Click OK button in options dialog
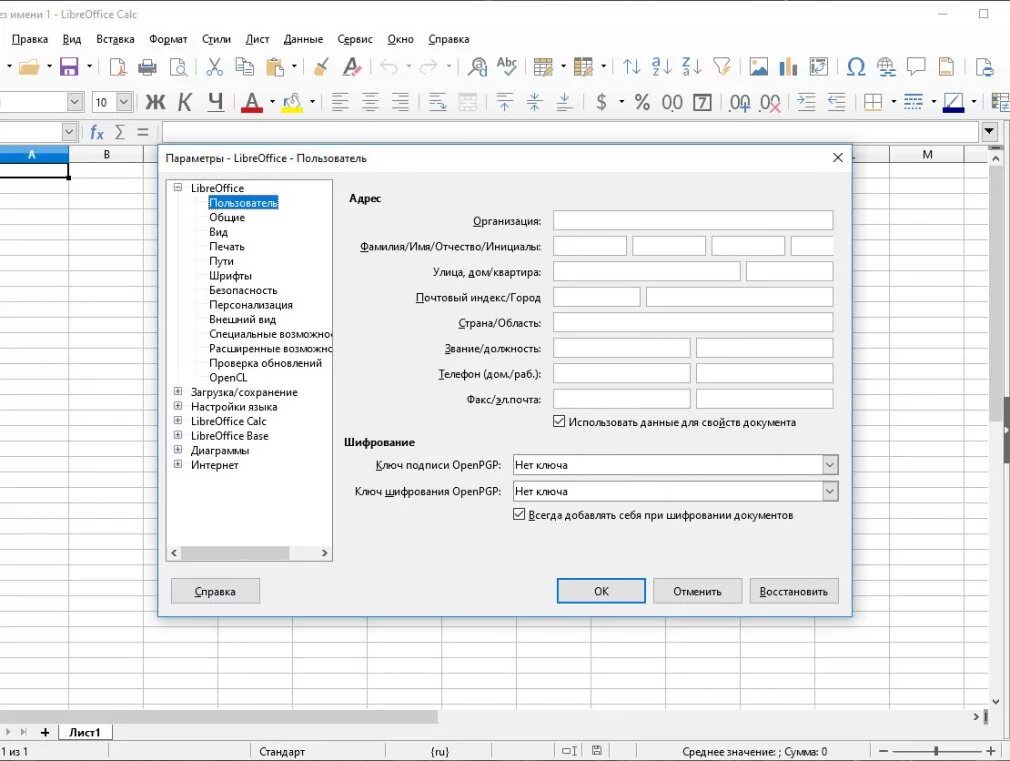The width and height of the screenshot is (1010, 761). pyautogui.click(x=601, y=591)
